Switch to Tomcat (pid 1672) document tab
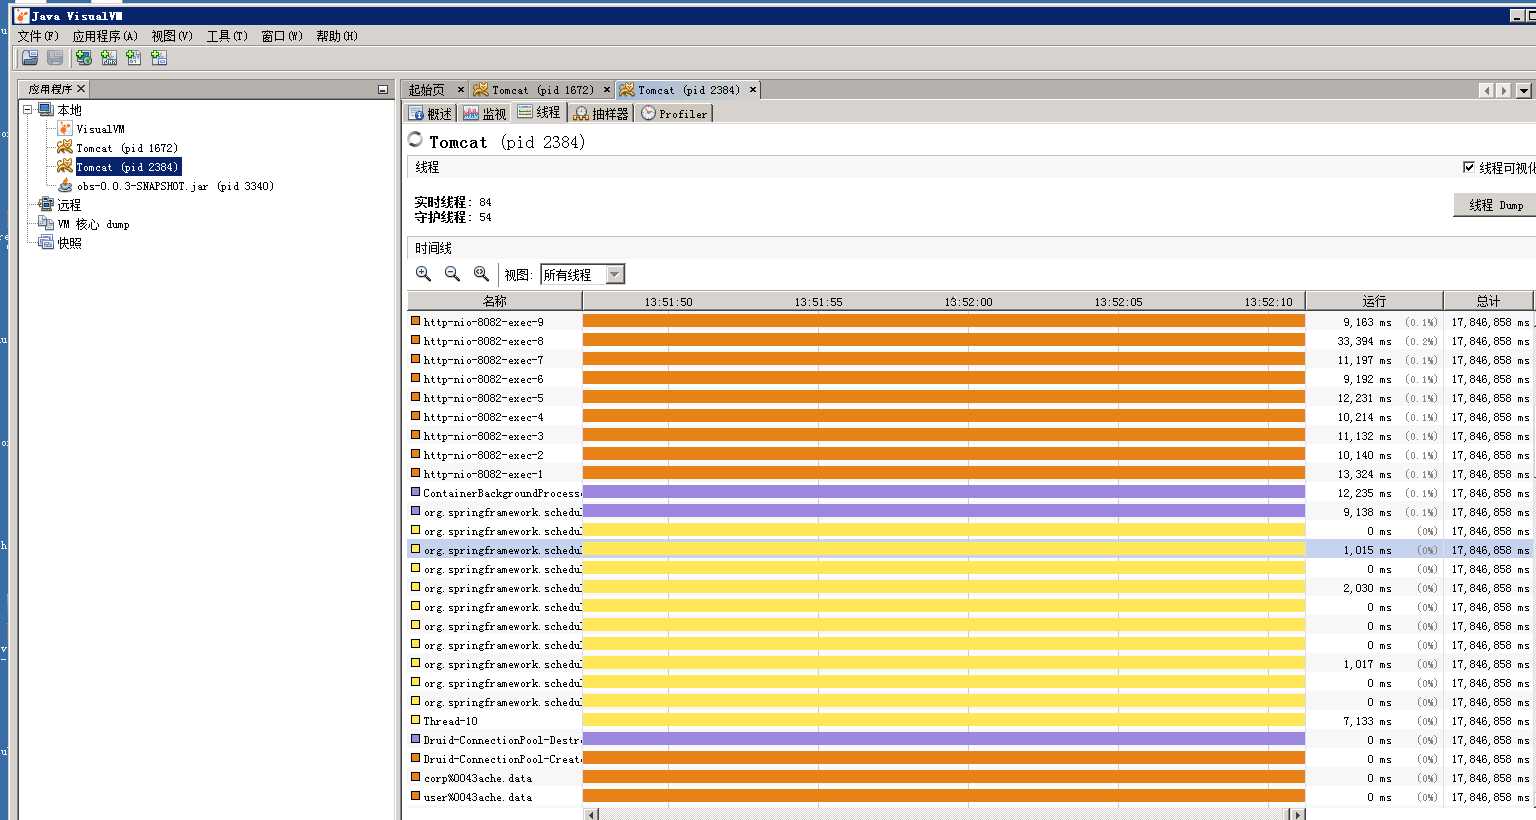 [542, 90]
